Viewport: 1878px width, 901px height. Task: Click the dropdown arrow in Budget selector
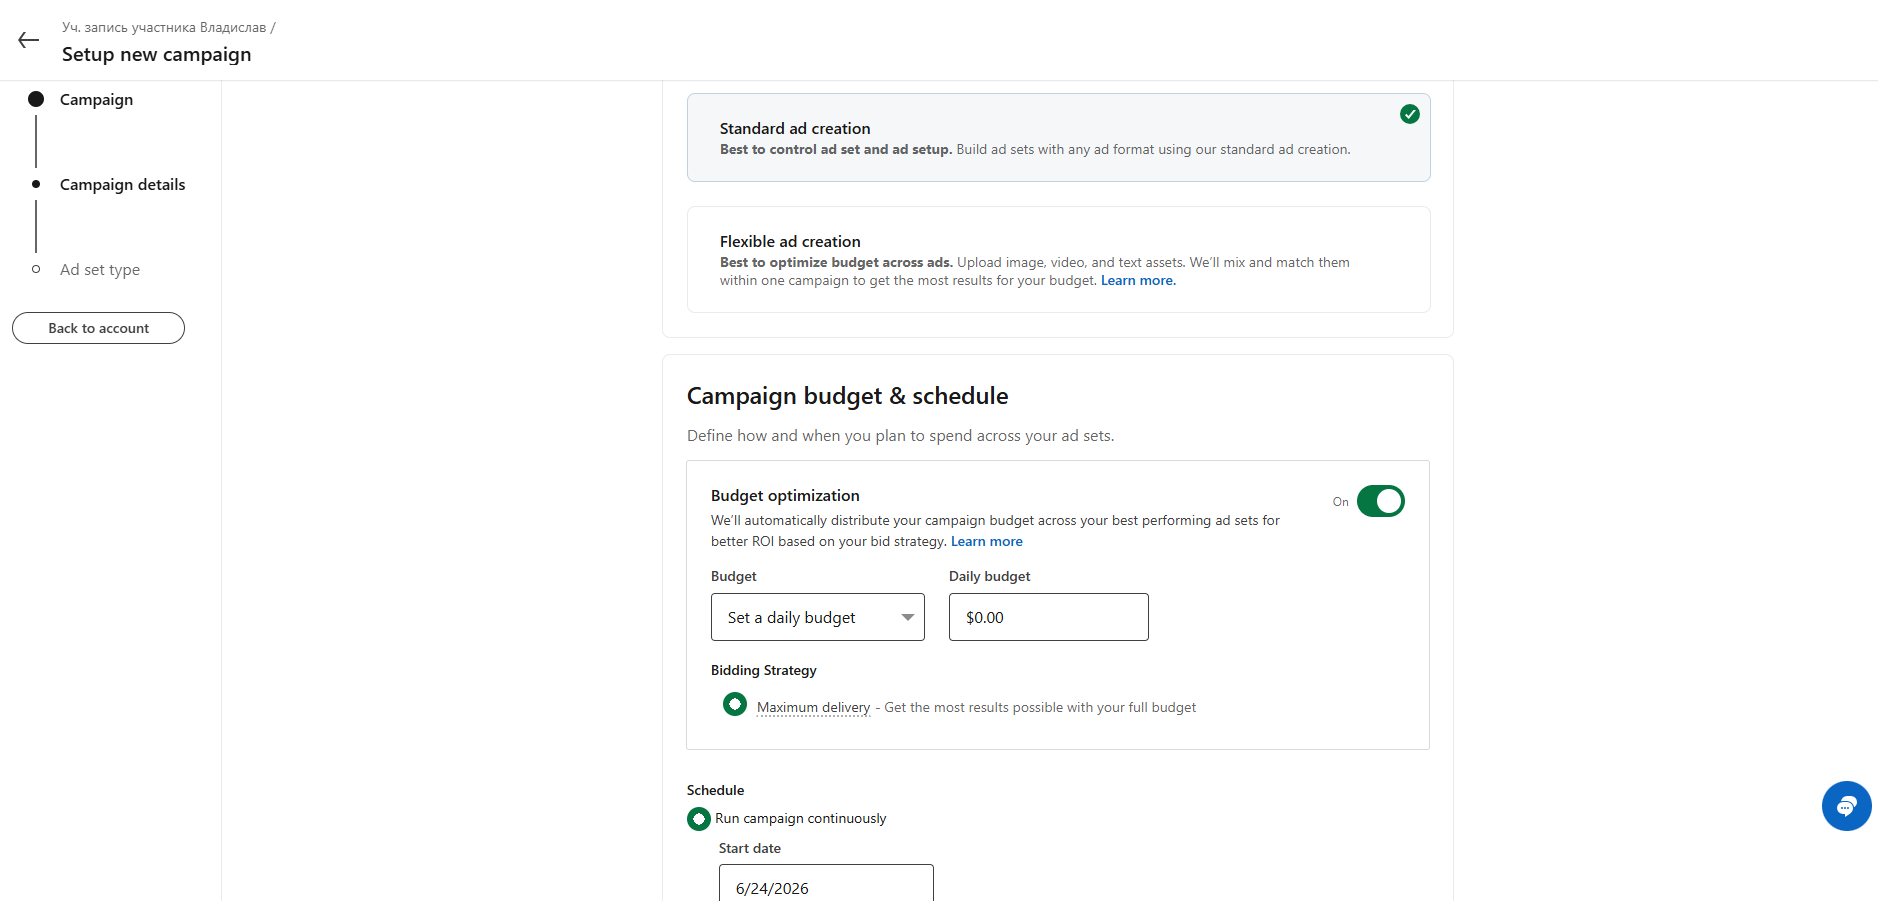pos(907,617)
